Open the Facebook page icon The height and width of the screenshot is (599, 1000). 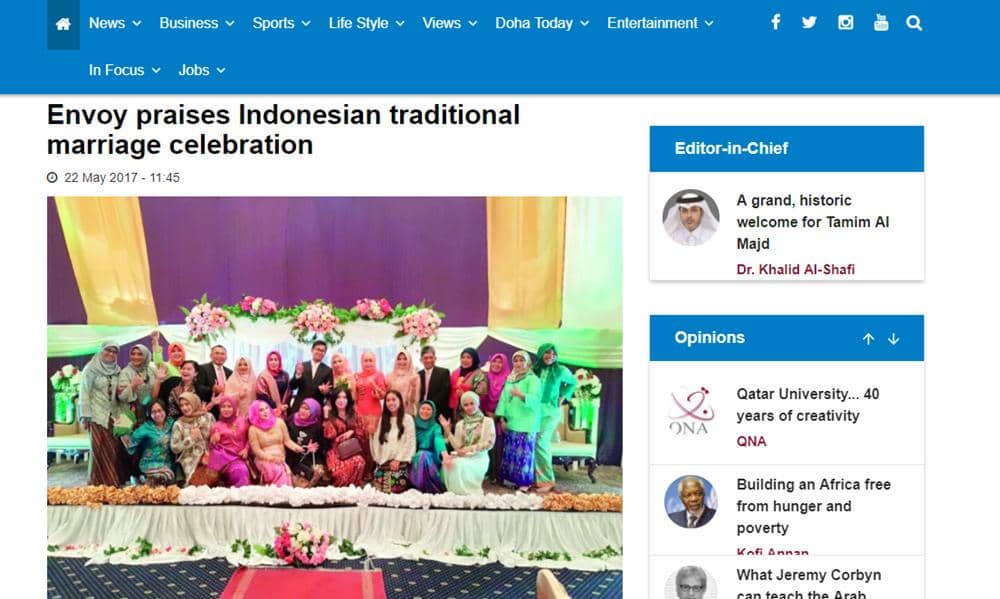776,23
